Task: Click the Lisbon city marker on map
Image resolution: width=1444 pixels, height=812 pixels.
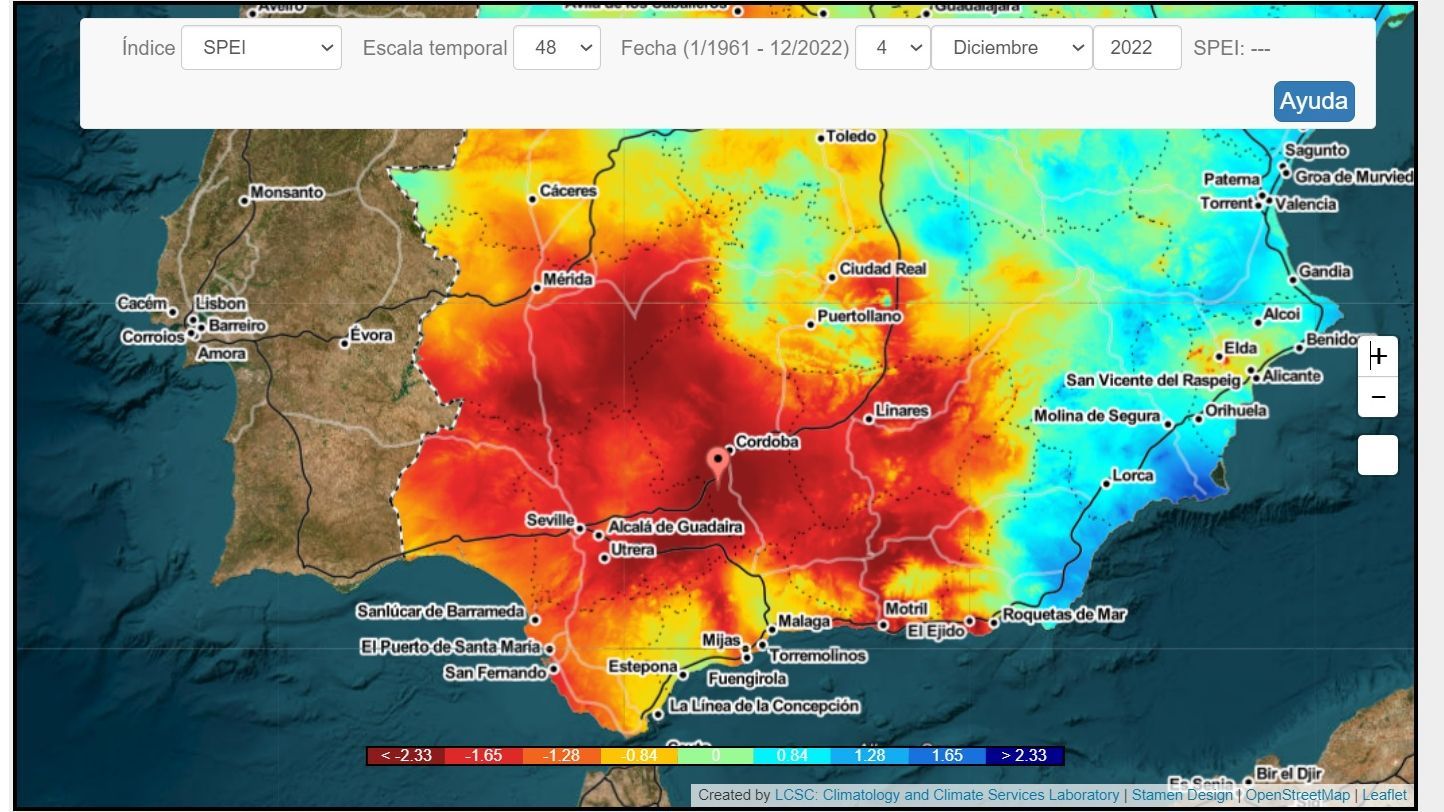Action: [192, 320]
